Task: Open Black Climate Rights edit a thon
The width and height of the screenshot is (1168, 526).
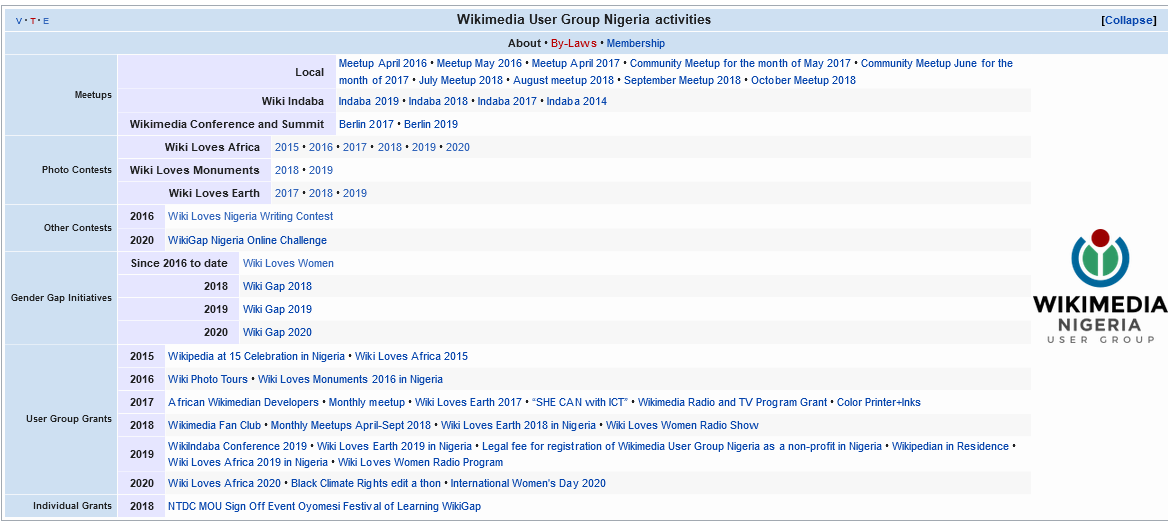Action: tap(366, 483)
